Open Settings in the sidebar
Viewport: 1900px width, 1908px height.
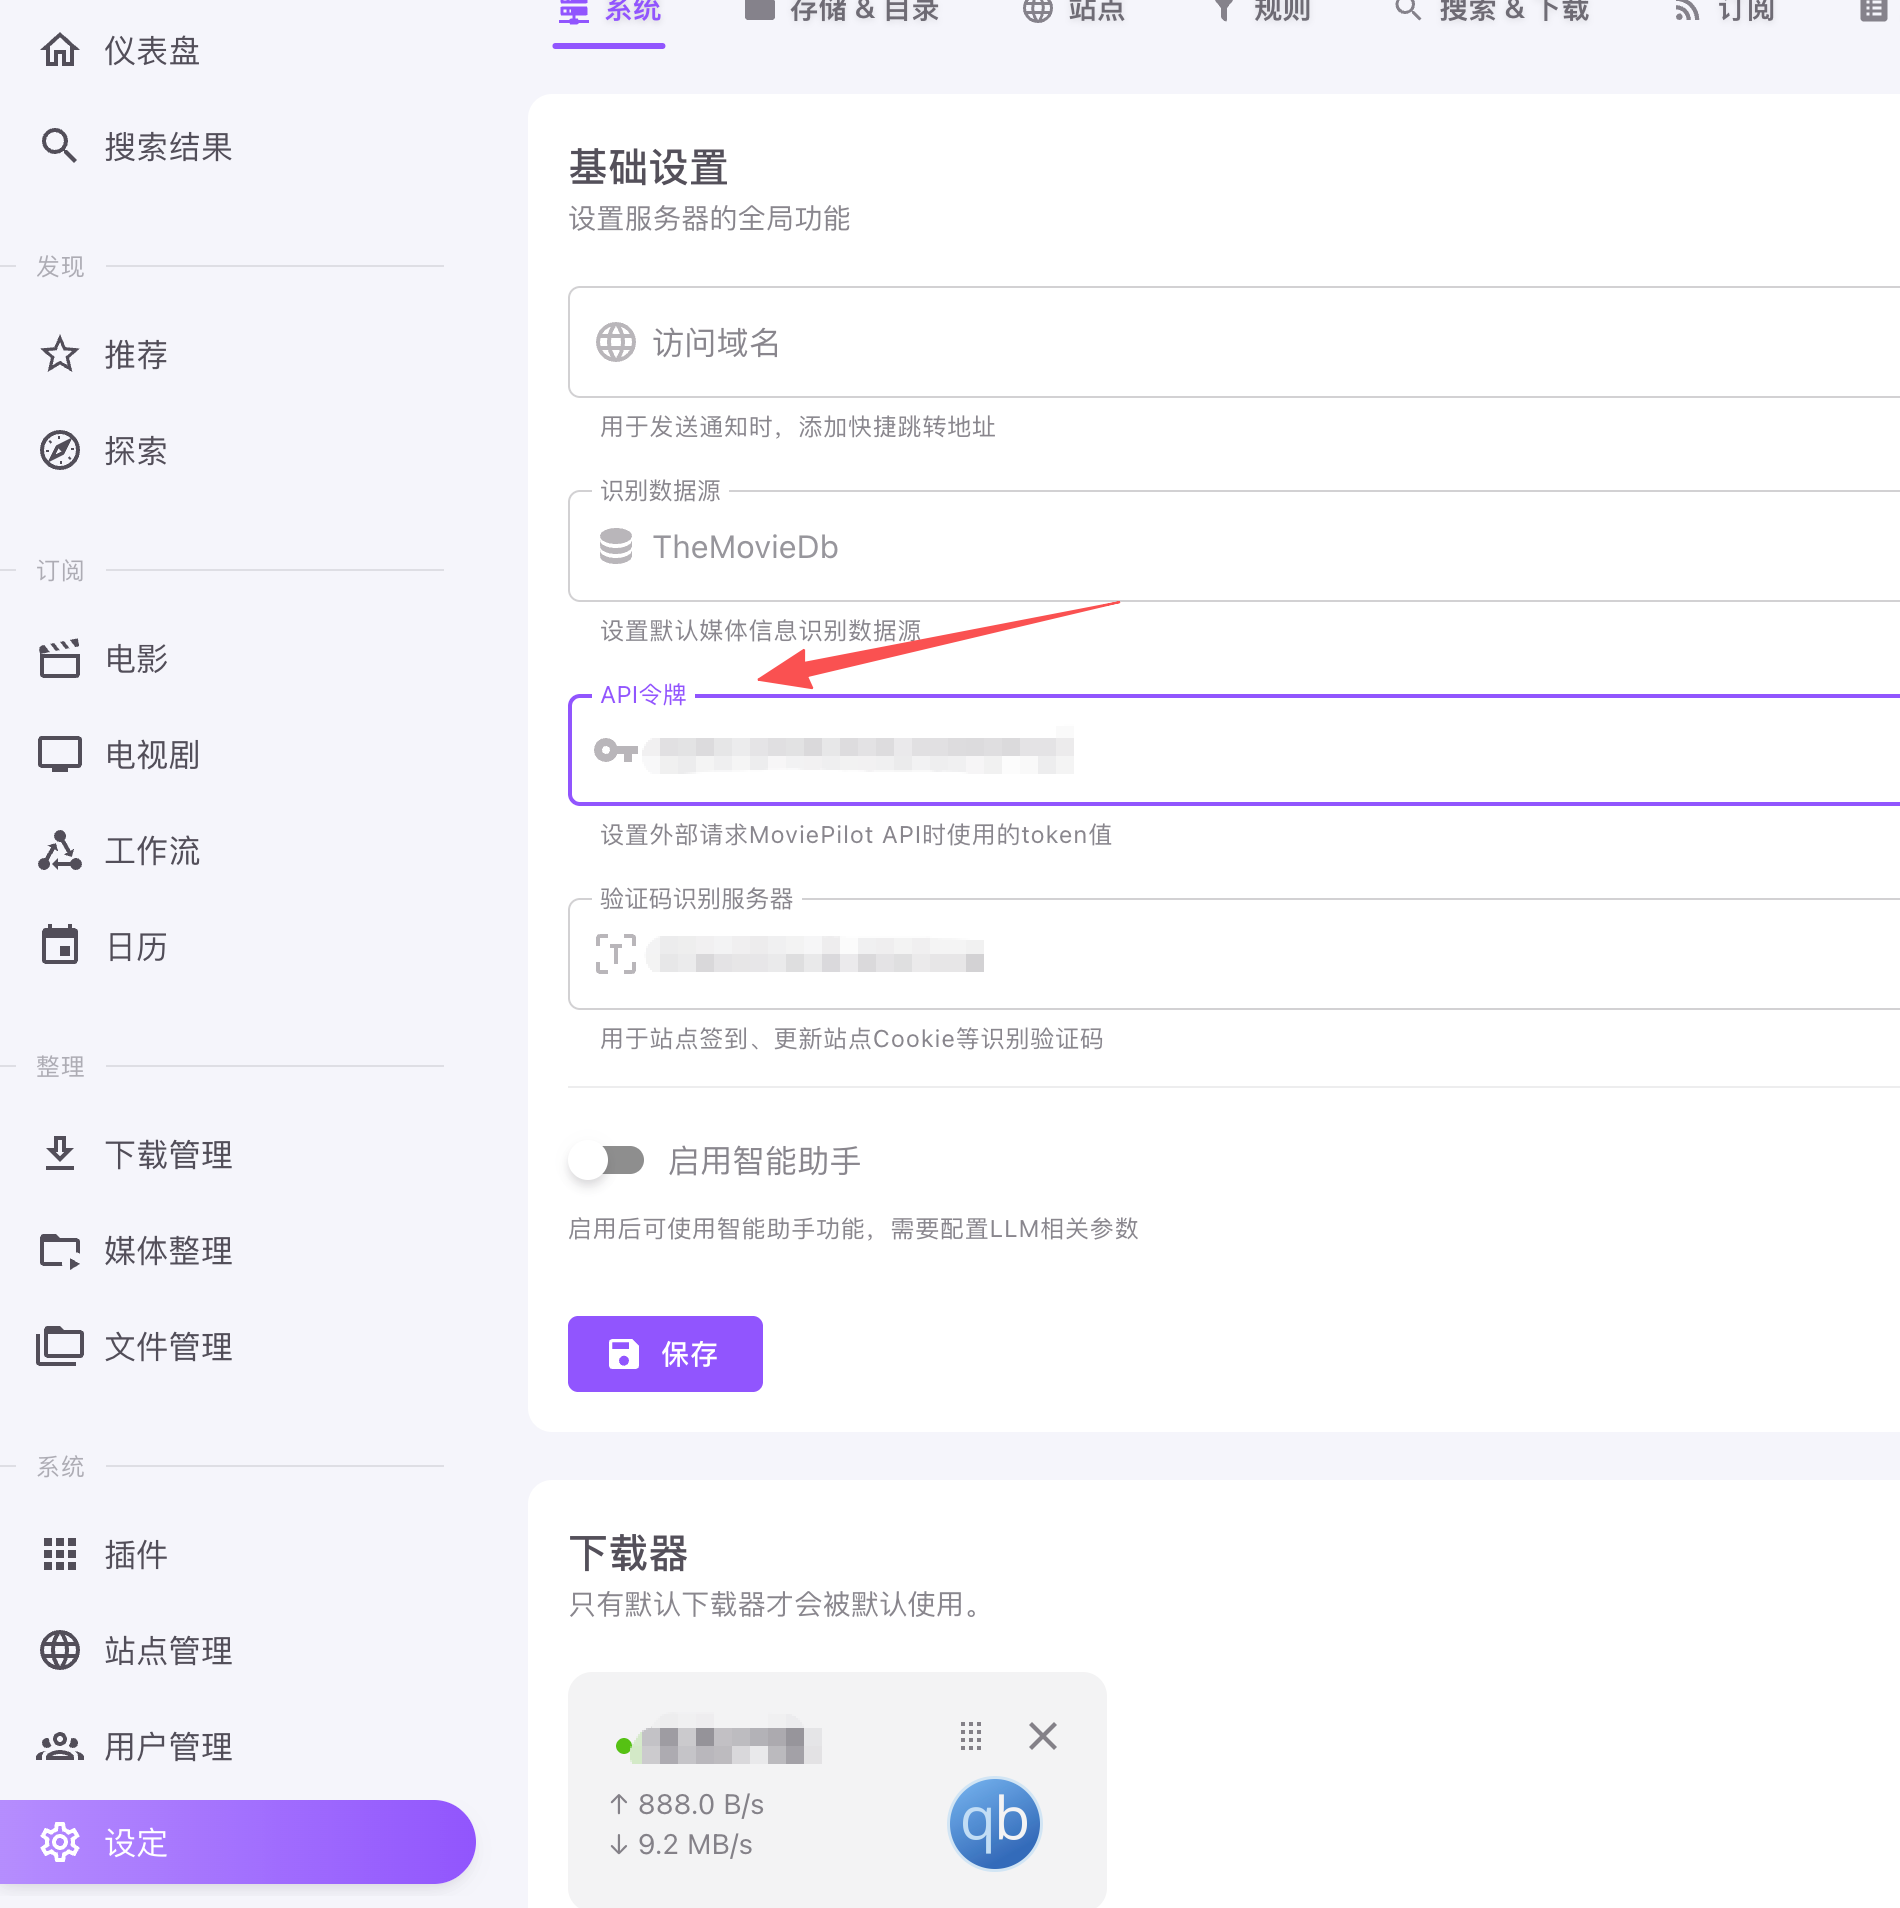[x=236, y=1842]
